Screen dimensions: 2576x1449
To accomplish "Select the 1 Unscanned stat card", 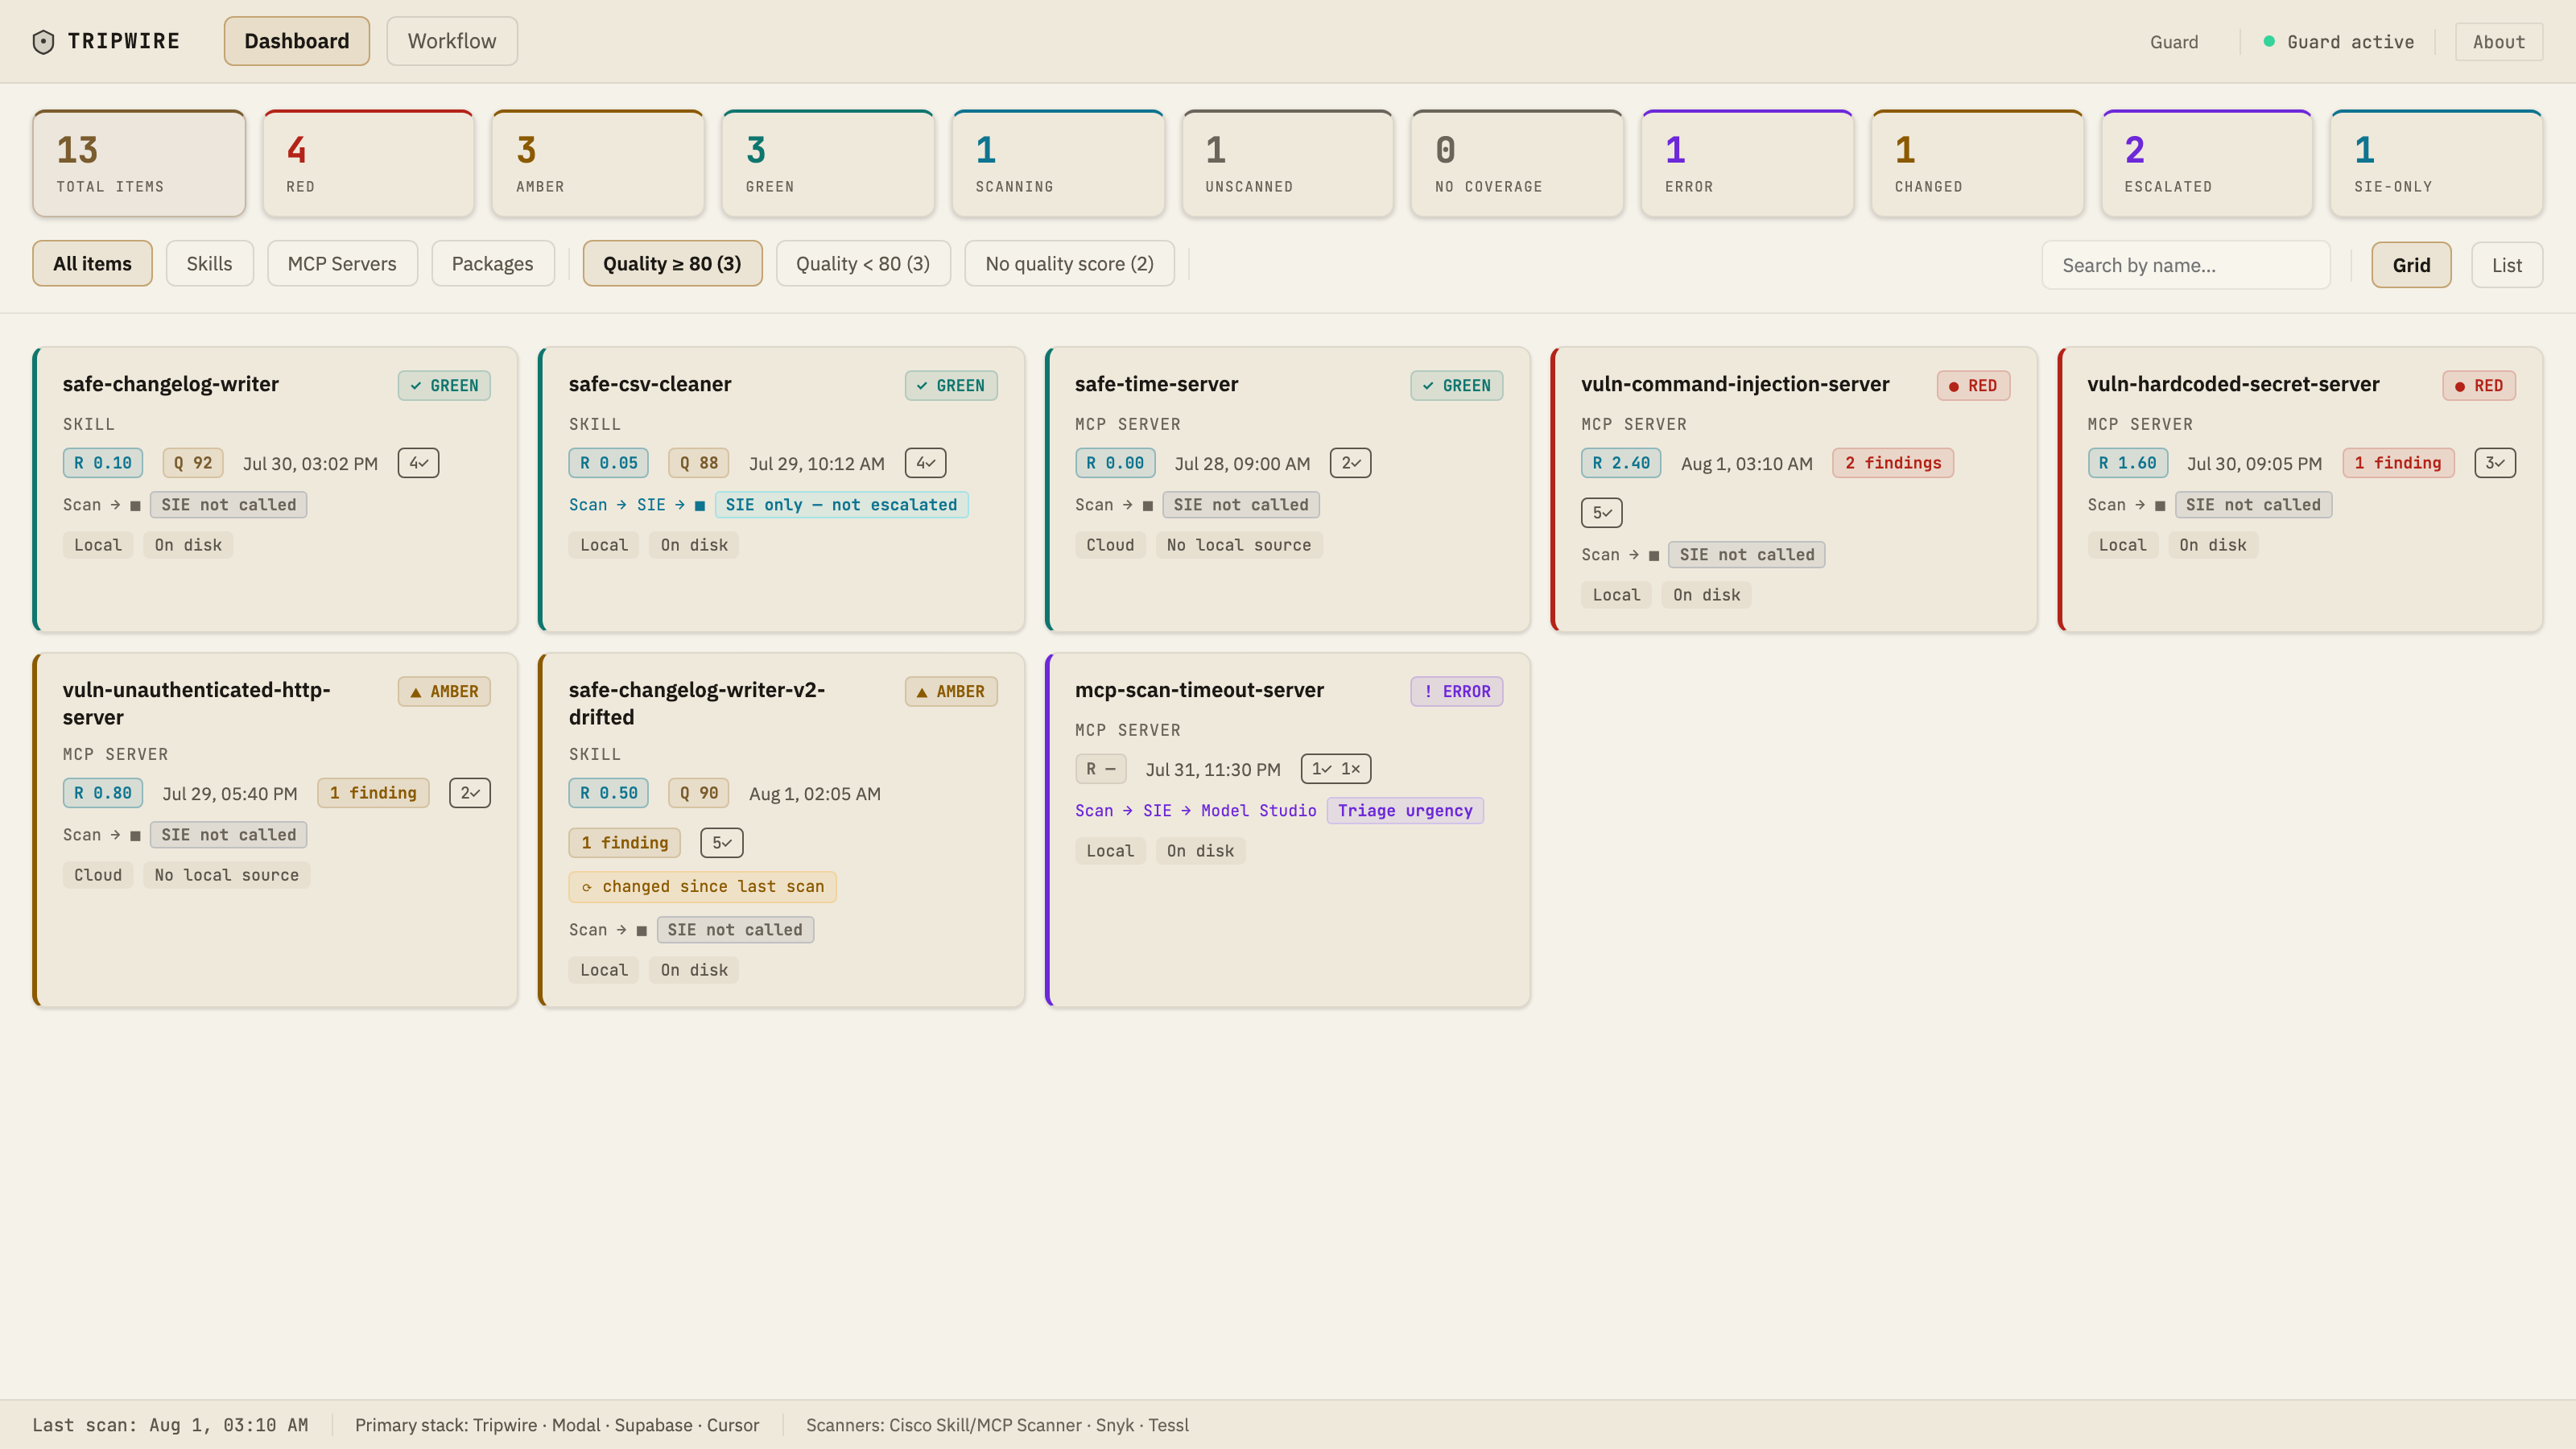I will coord(1287,163).
